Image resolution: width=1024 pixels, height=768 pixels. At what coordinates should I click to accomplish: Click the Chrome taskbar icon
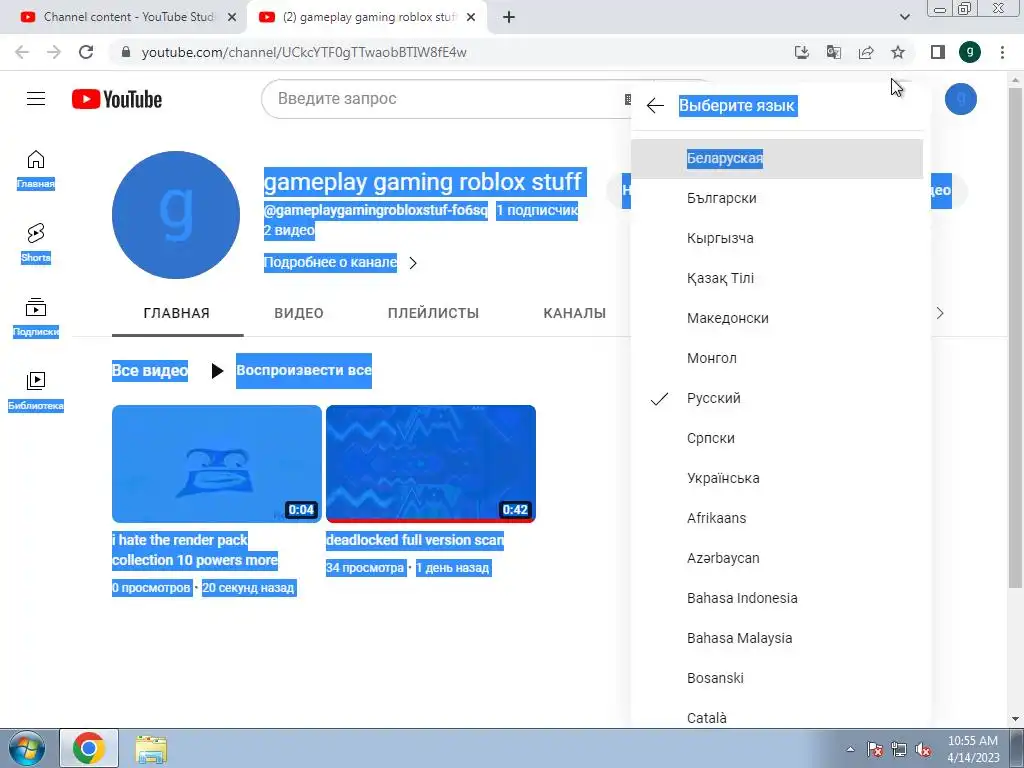pyautogui.click(x=89, y=748)
